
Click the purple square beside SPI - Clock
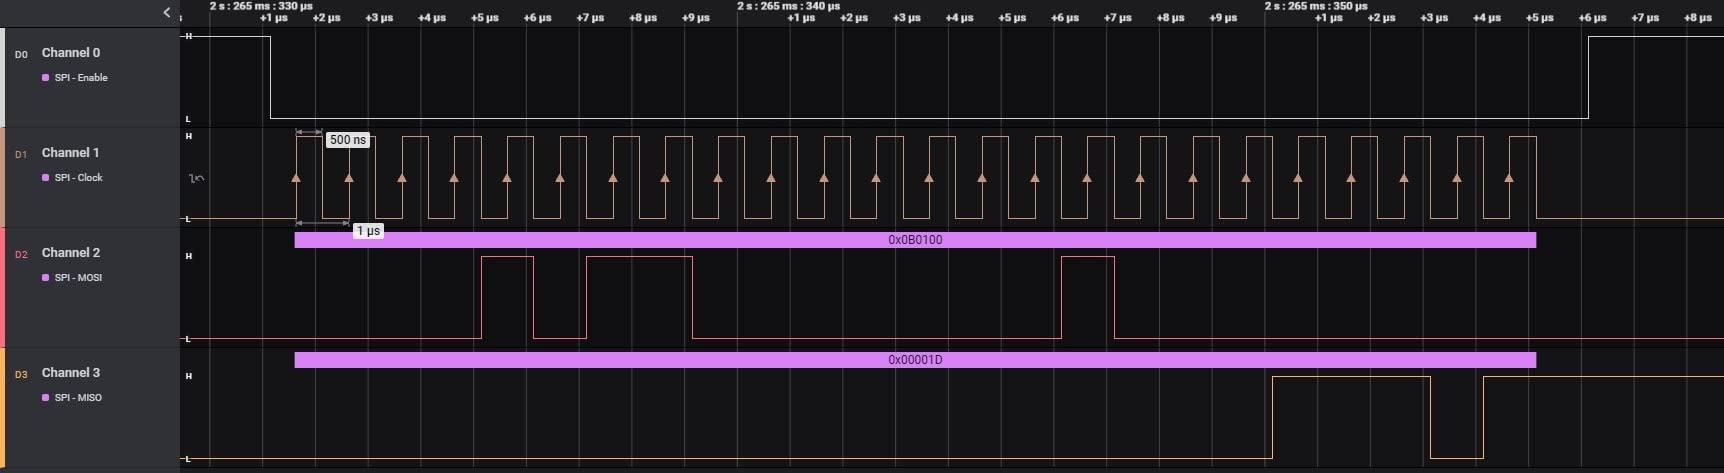(x=46, y=178)
